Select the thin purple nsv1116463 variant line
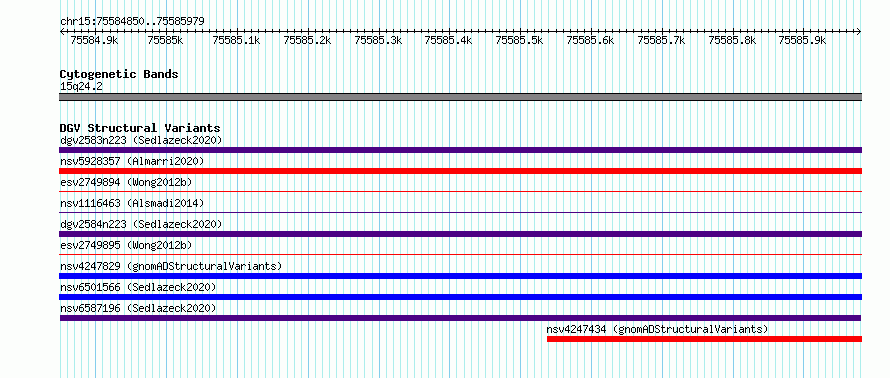 pos(460,213)
